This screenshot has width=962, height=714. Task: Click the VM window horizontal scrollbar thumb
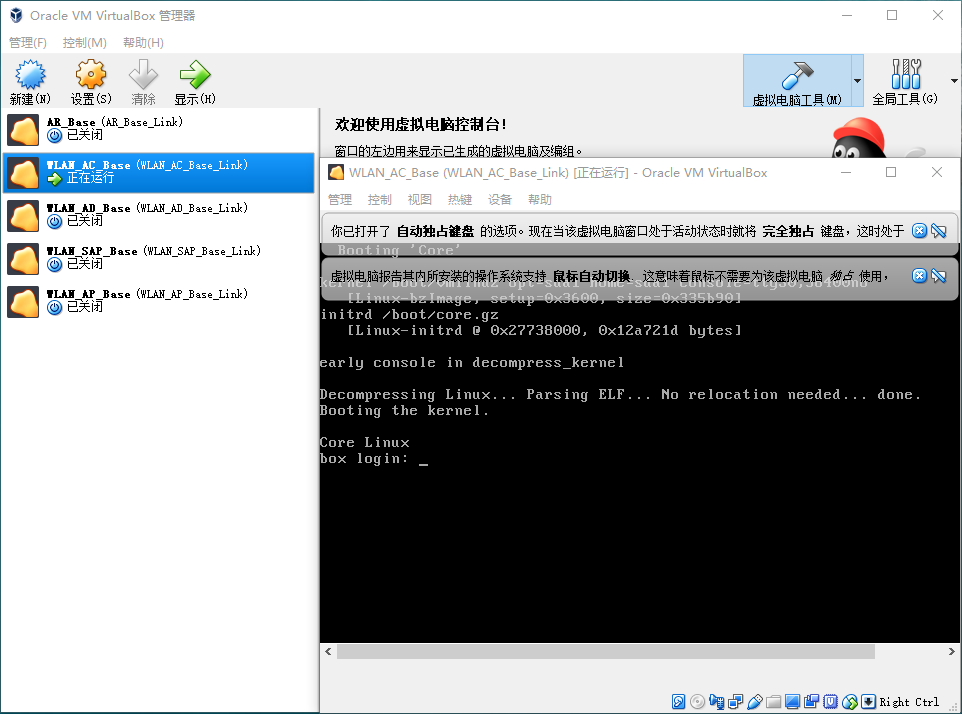[606, 651]
